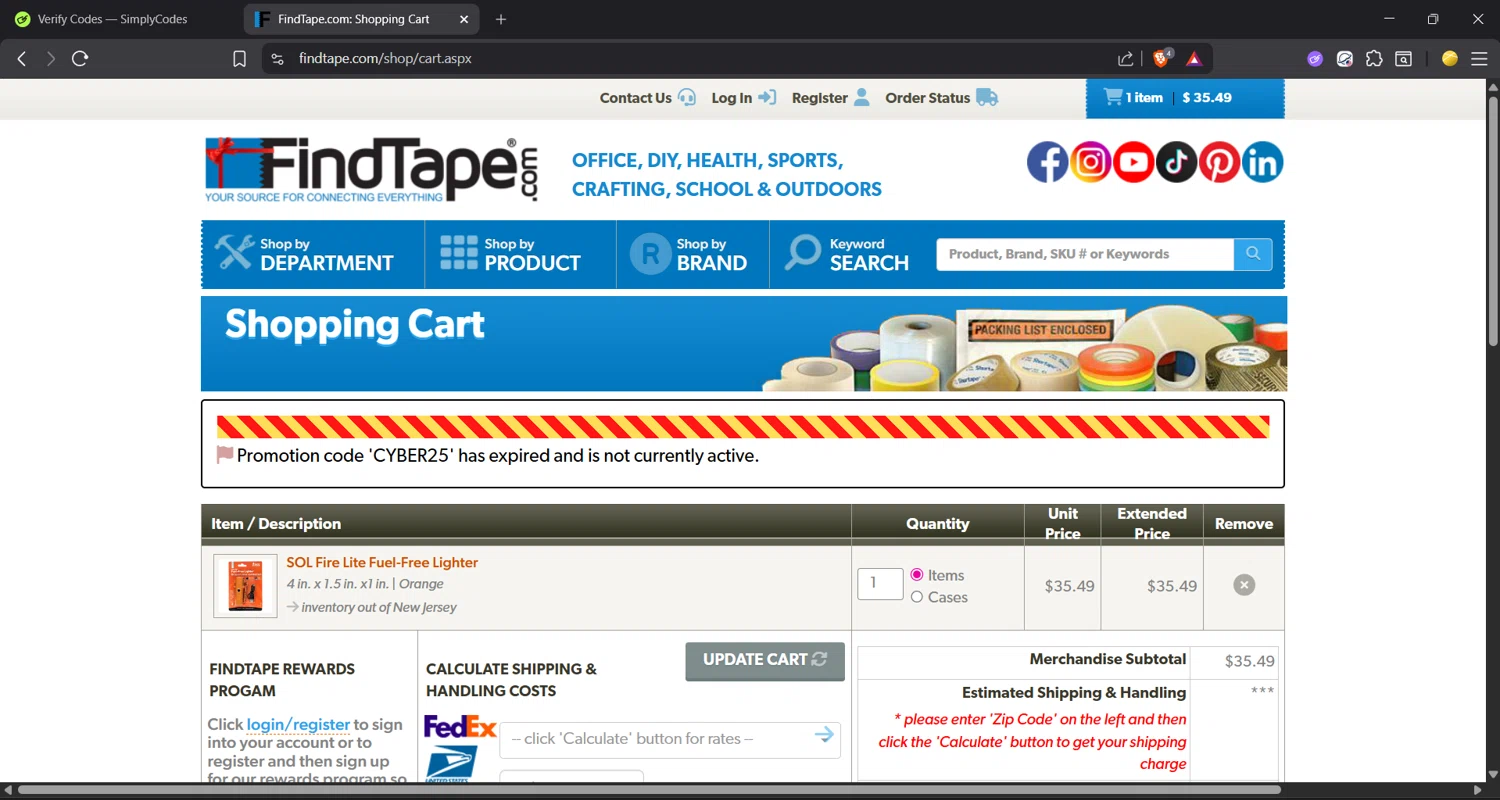
Task: Open FindTape YouTube icon
Action: point(1134,162)
